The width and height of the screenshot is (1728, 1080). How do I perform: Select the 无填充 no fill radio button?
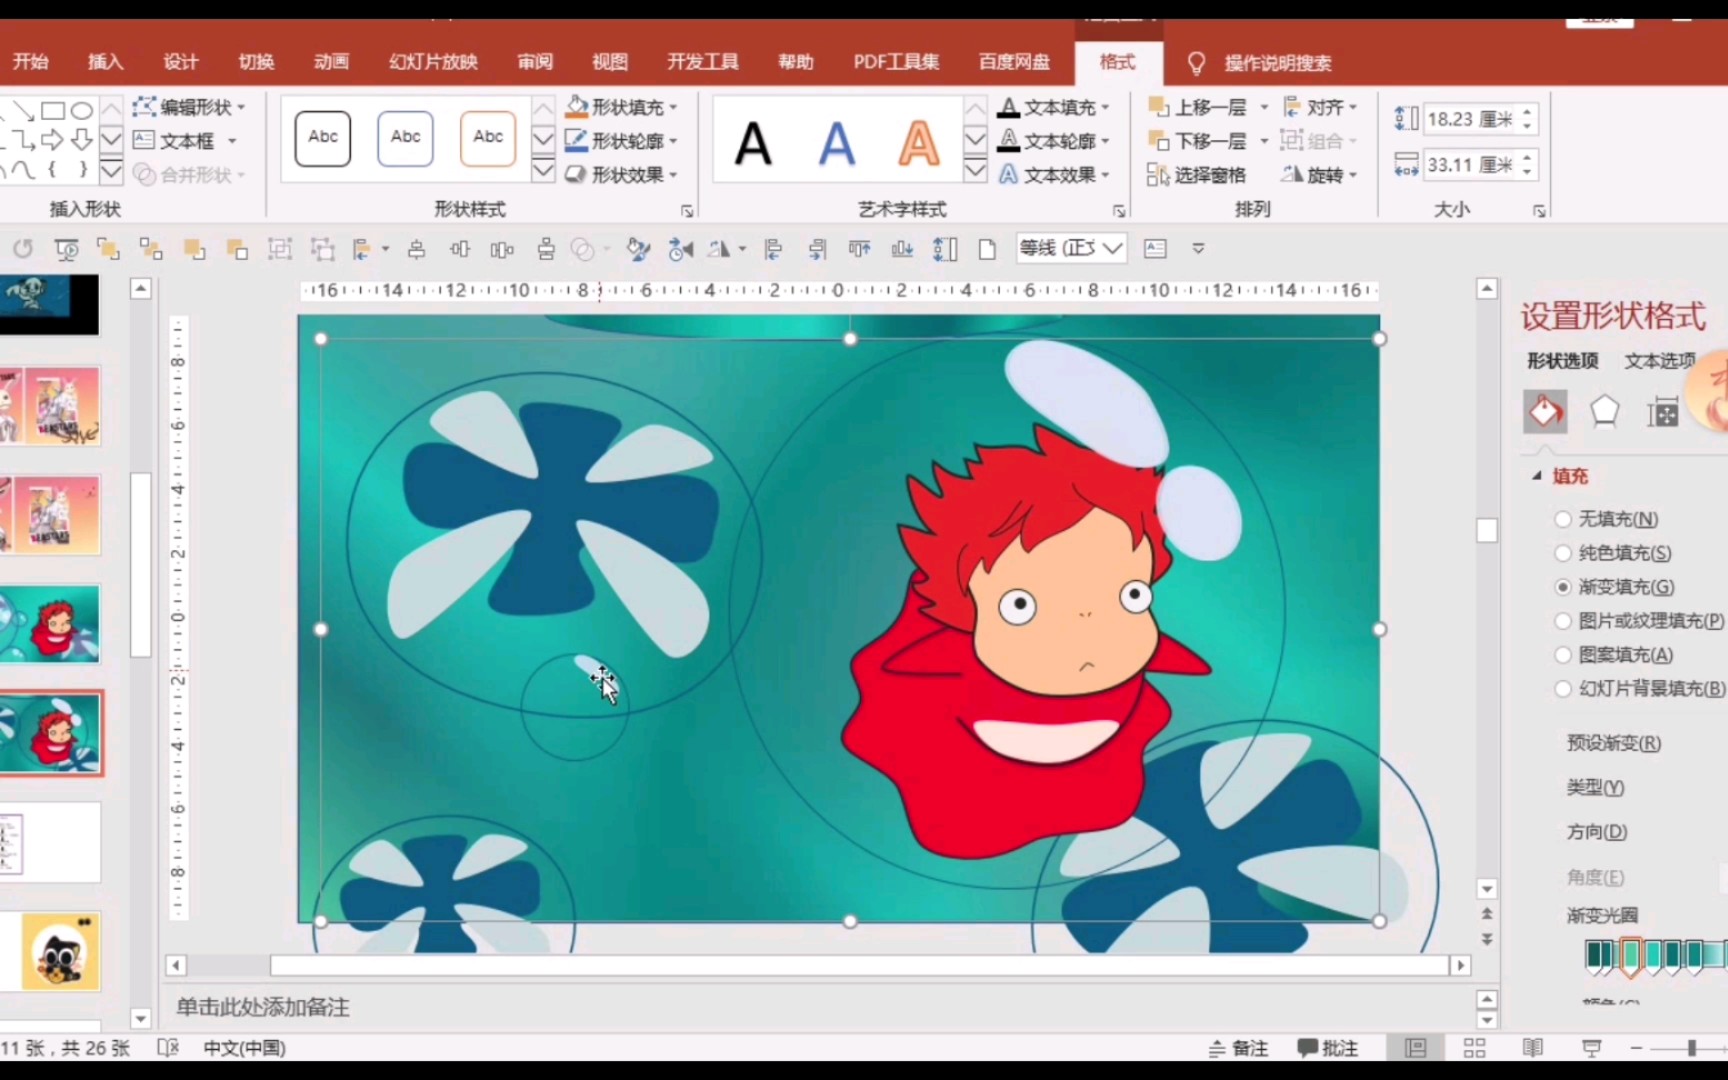pyautogui.click(x=1563, y=519)
